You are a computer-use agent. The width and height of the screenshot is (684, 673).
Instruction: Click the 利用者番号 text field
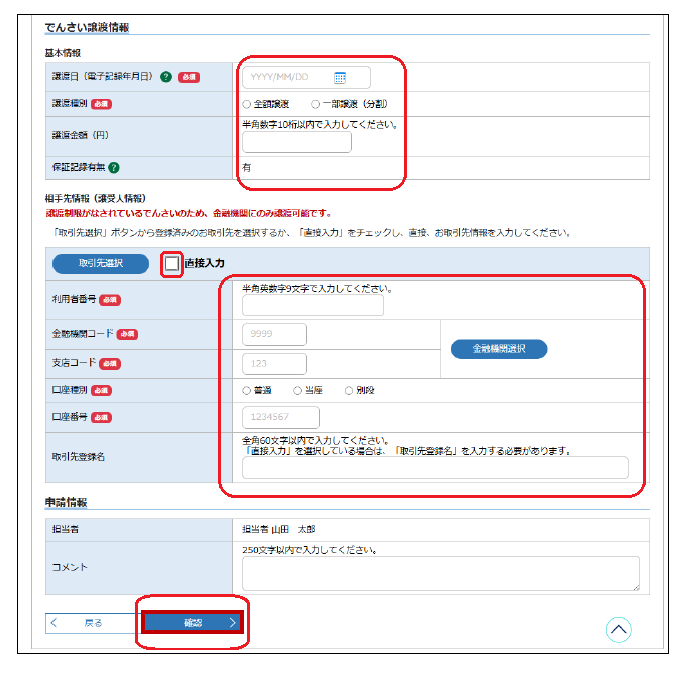312,306
